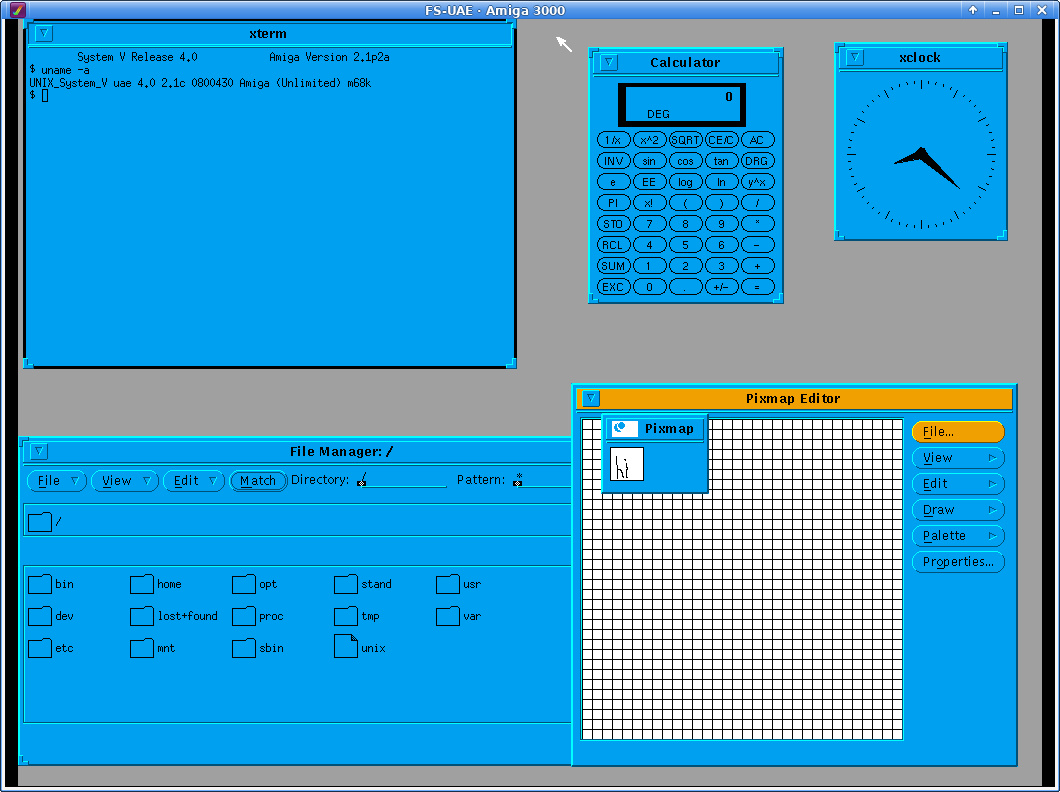Click the STO key on Calculator
The image size is (1060, 792).
[x=613, y=224]
